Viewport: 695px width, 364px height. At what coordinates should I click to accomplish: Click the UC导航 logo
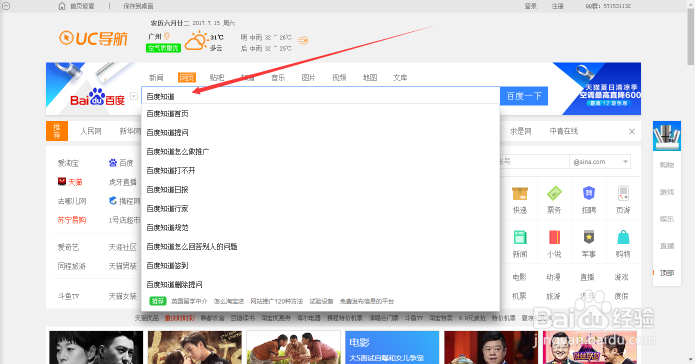point(93,39)
